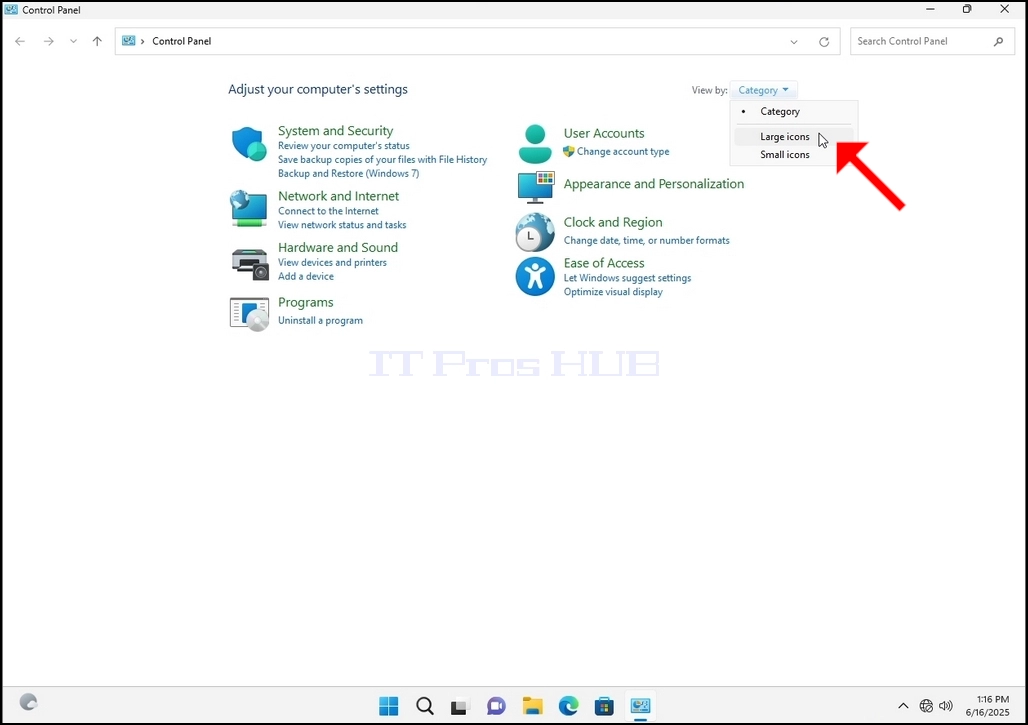Open the Ease of Access heading link

pyautogui.click(x=604, y=263)
